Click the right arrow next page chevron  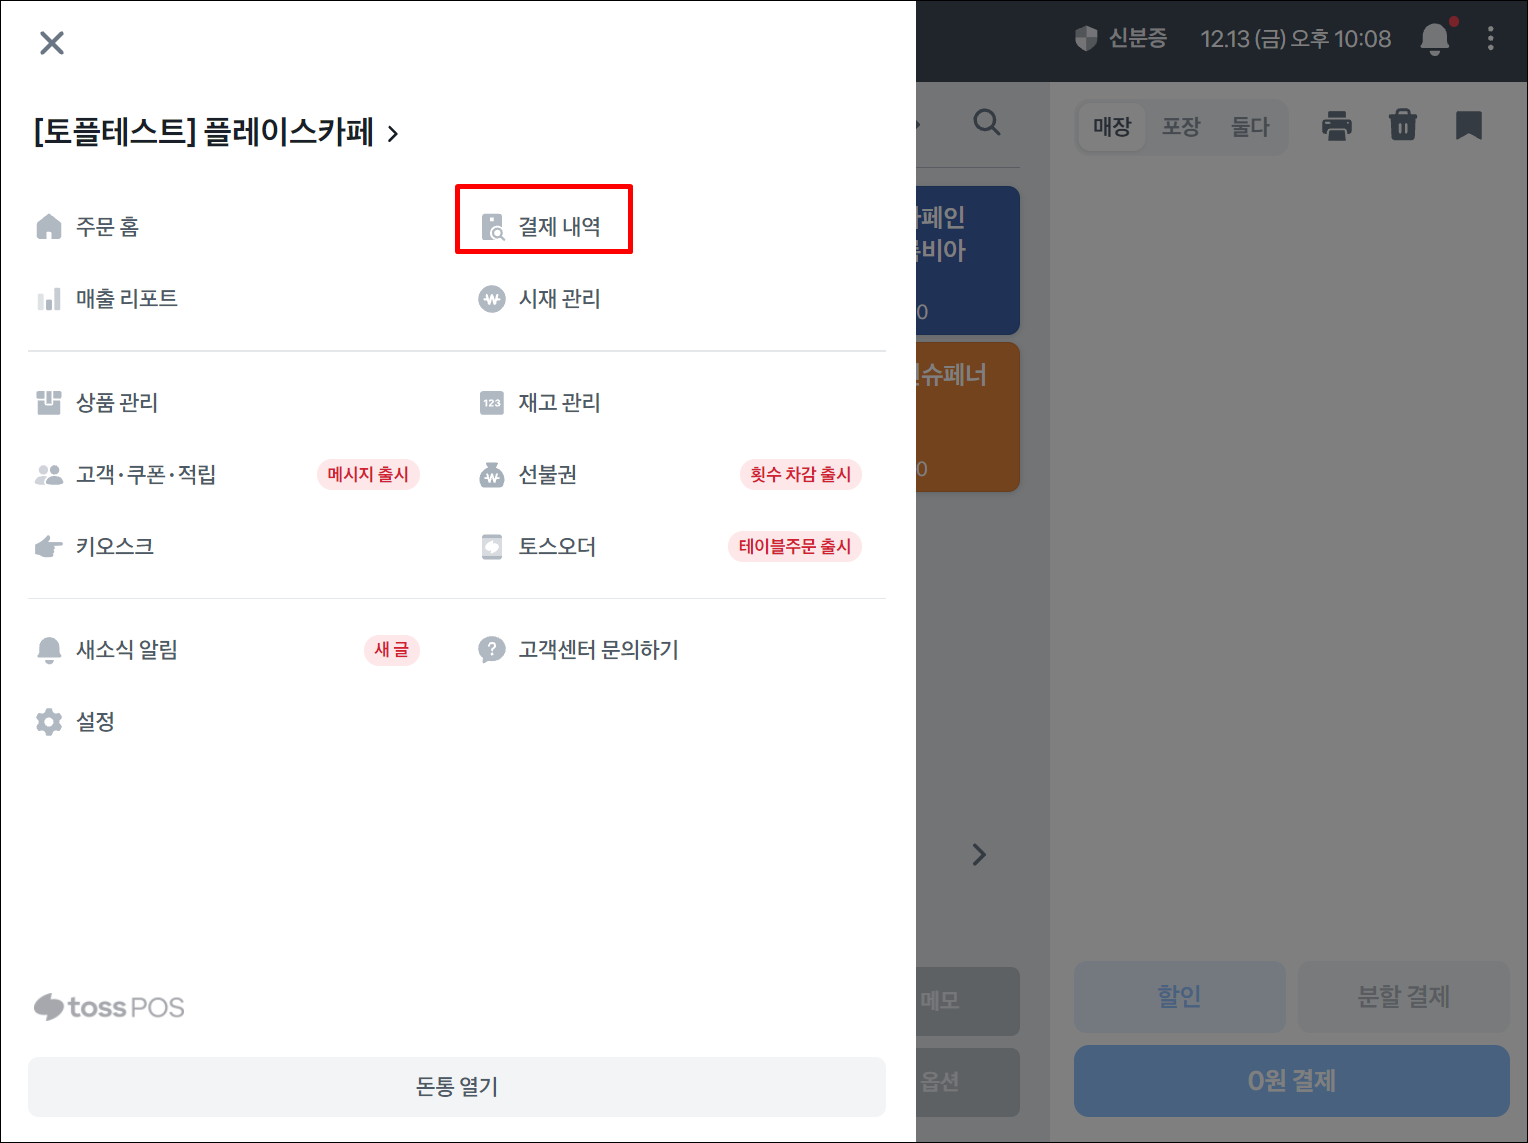[979, 855]
